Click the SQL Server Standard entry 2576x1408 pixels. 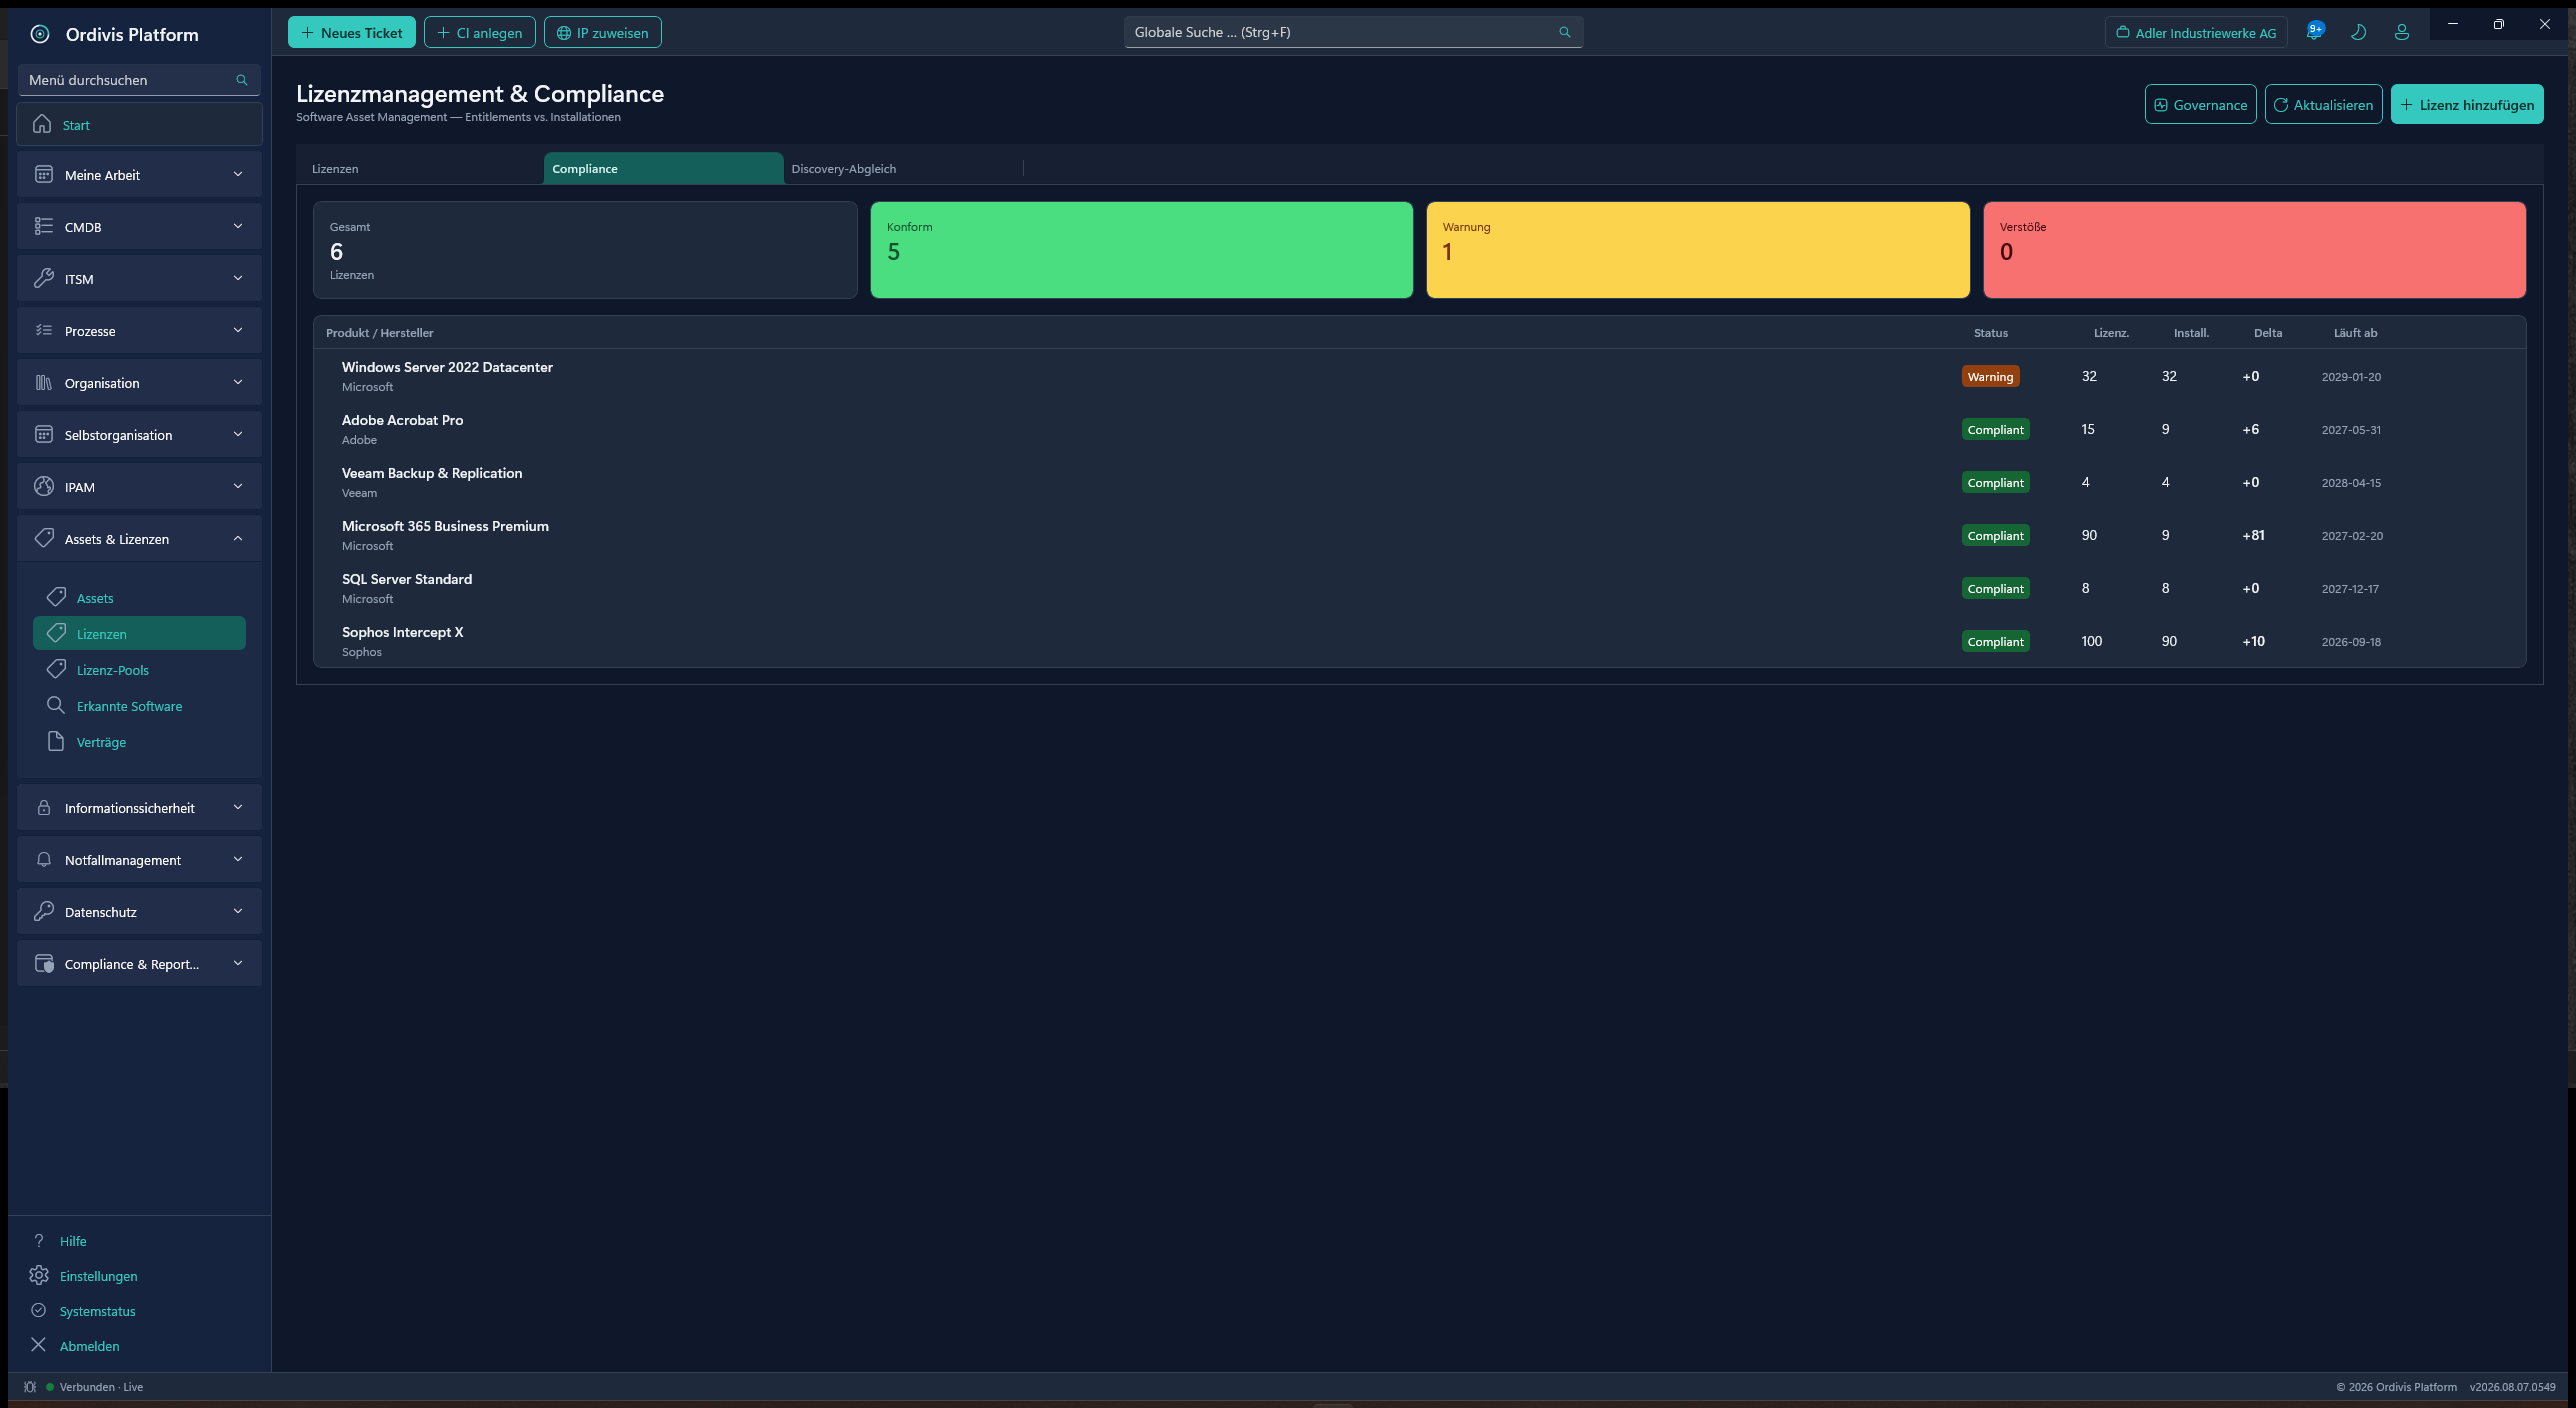coord(1419,588)
